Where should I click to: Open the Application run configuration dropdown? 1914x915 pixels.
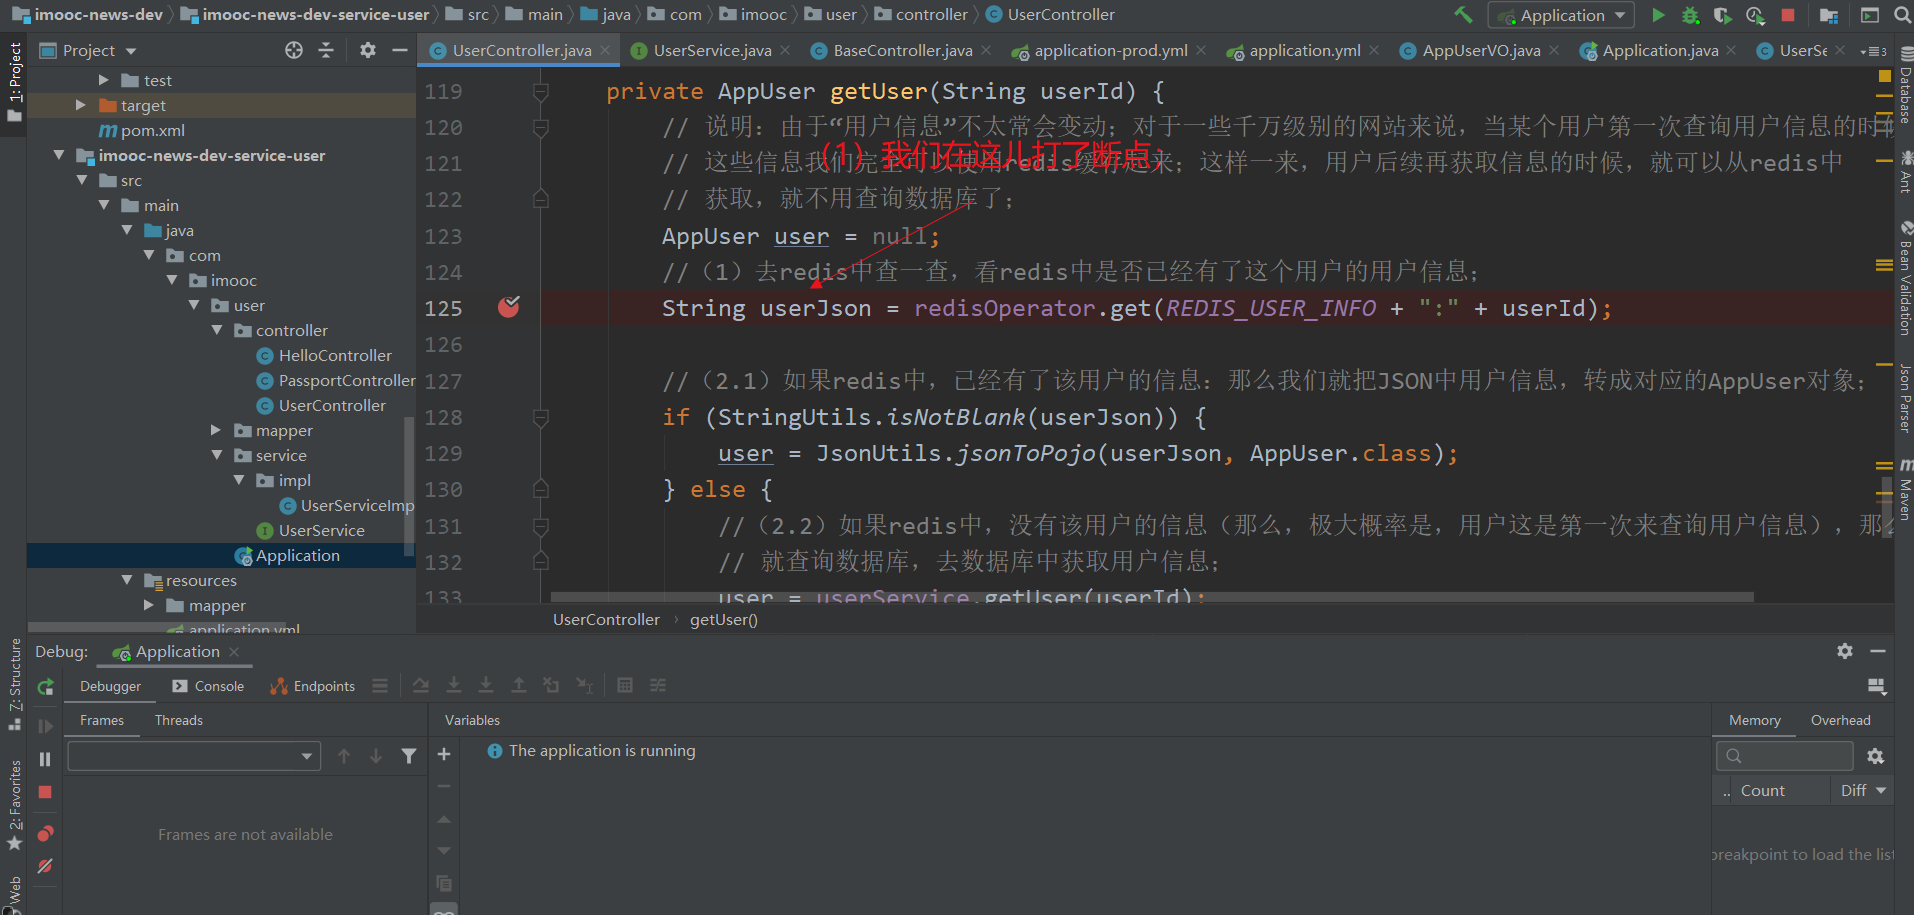[1561, 15]
